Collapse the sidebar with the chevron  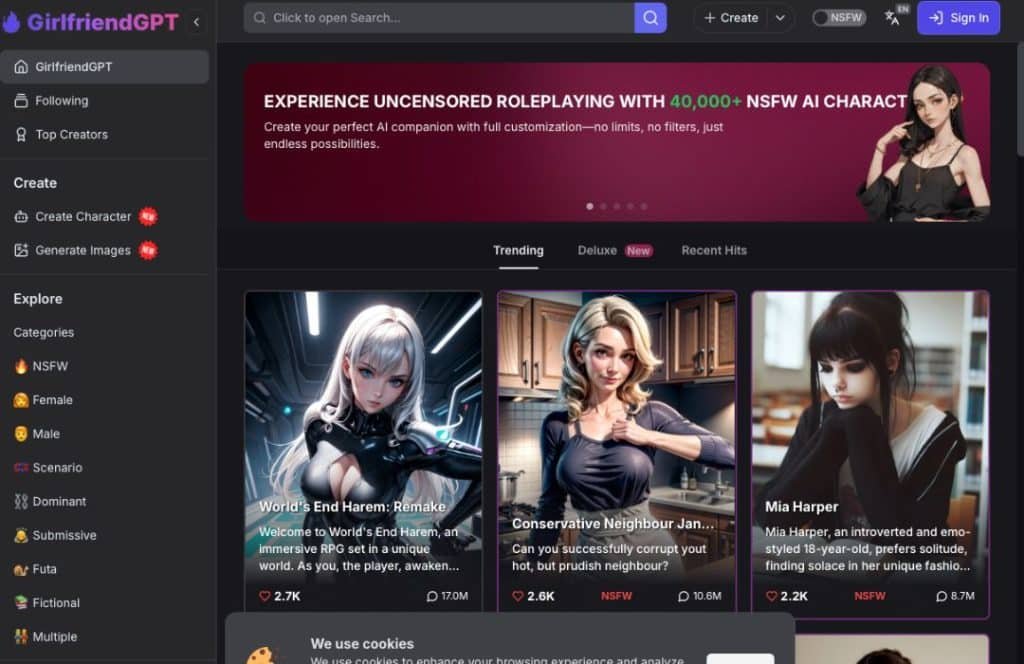click(196, 22)
